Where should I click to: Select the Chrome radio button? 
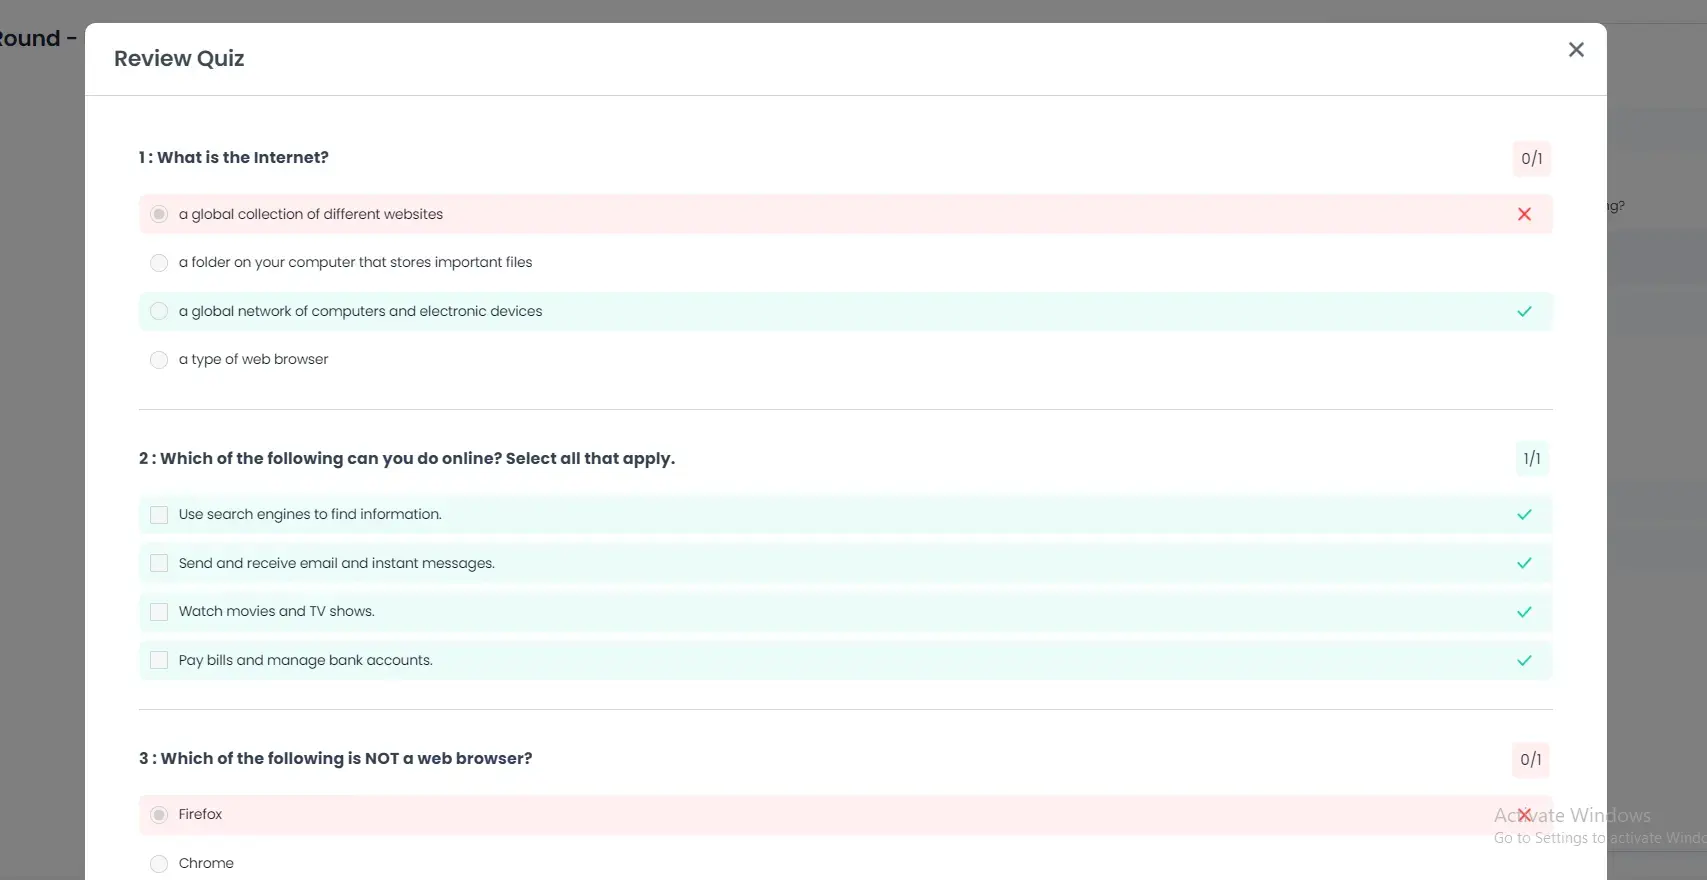(159, 863)
